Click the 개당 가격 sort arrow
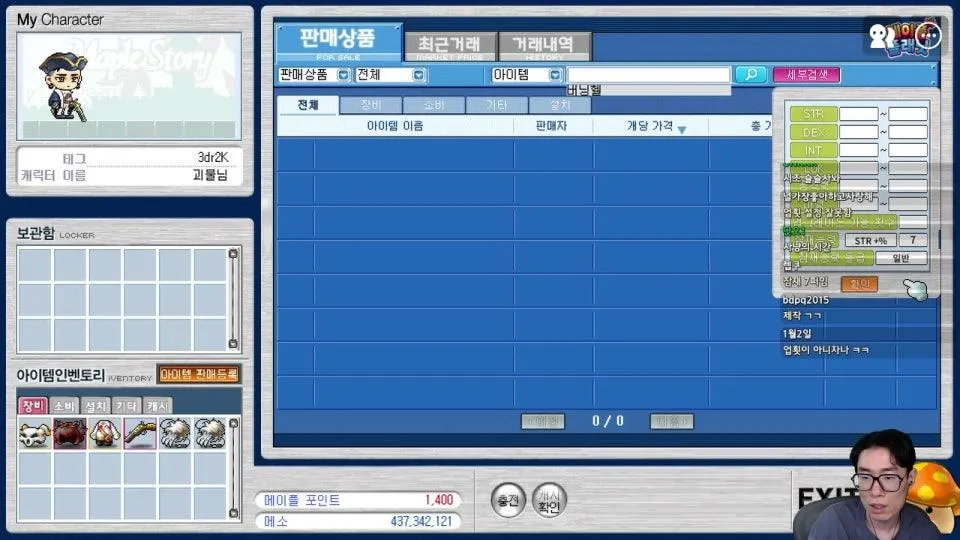This screenshot has height=540, width=960. [682, 129]
